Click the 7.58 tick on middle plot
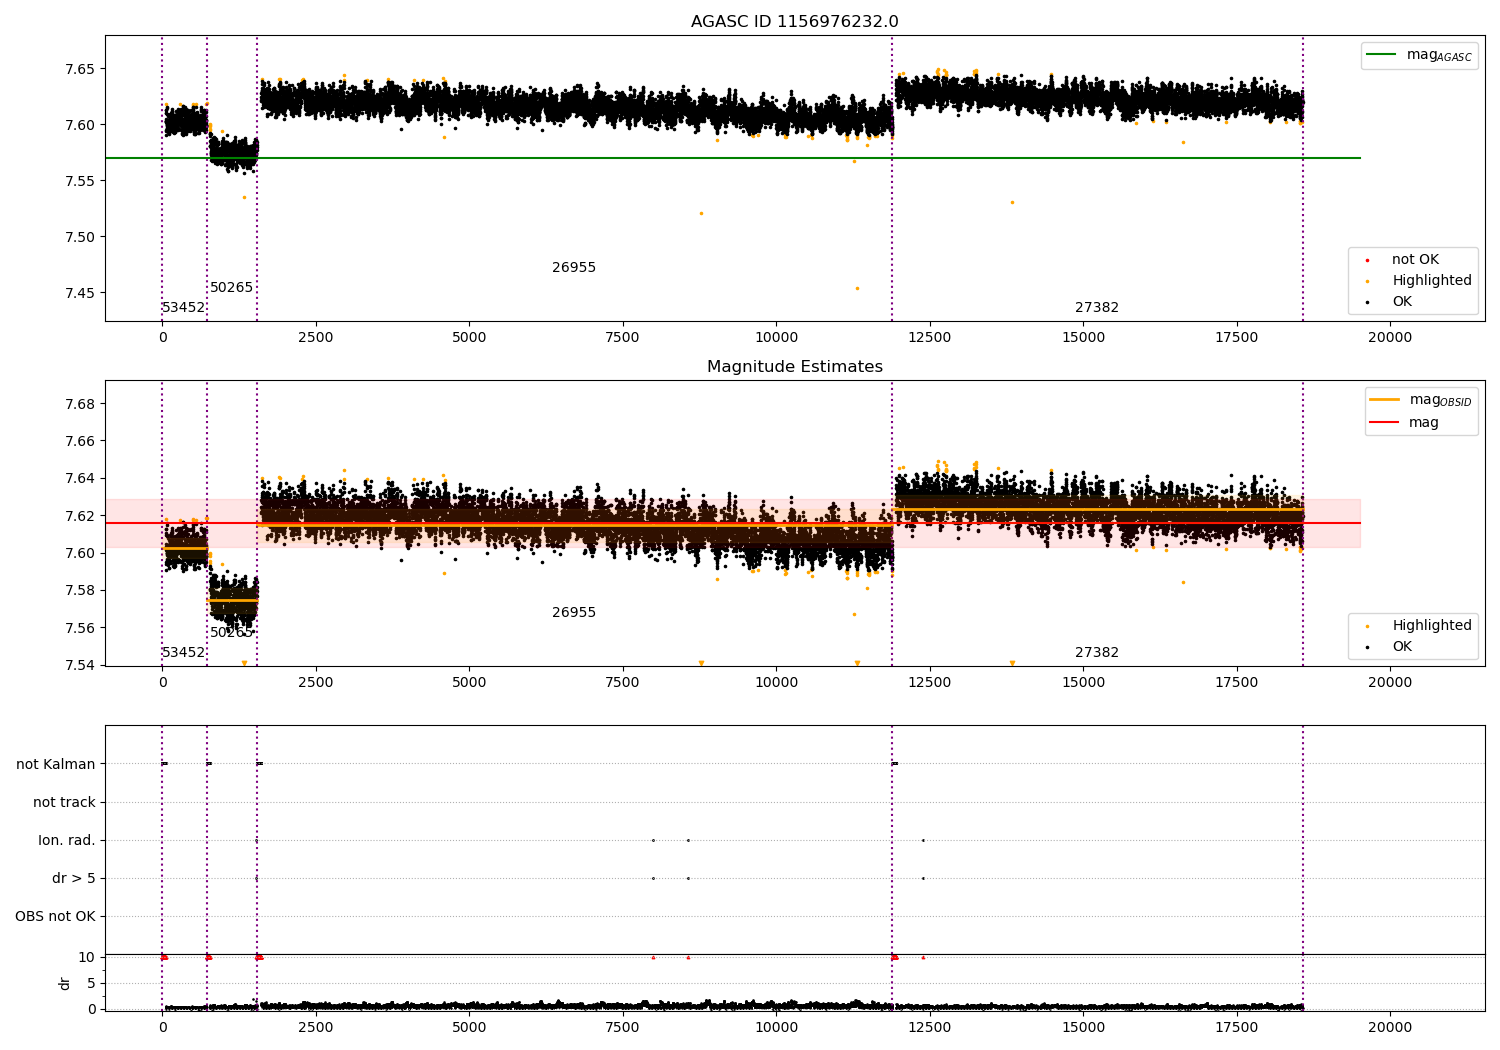 [80, 591]
